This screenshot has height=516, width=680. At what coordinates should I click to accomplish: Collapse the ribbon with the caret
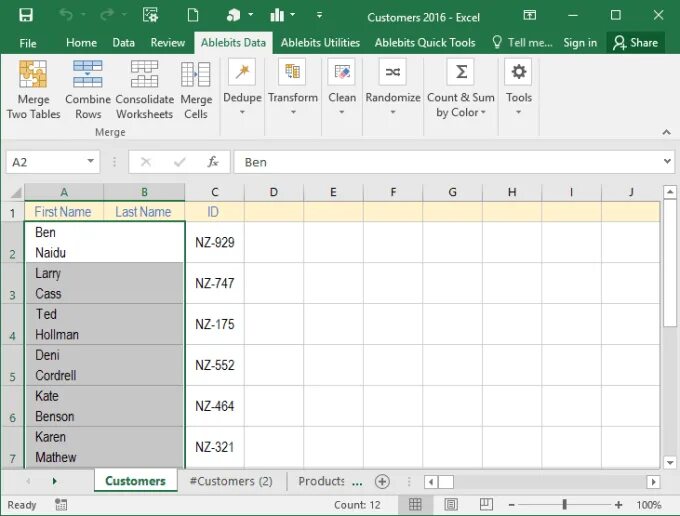[x=667, y=132]
